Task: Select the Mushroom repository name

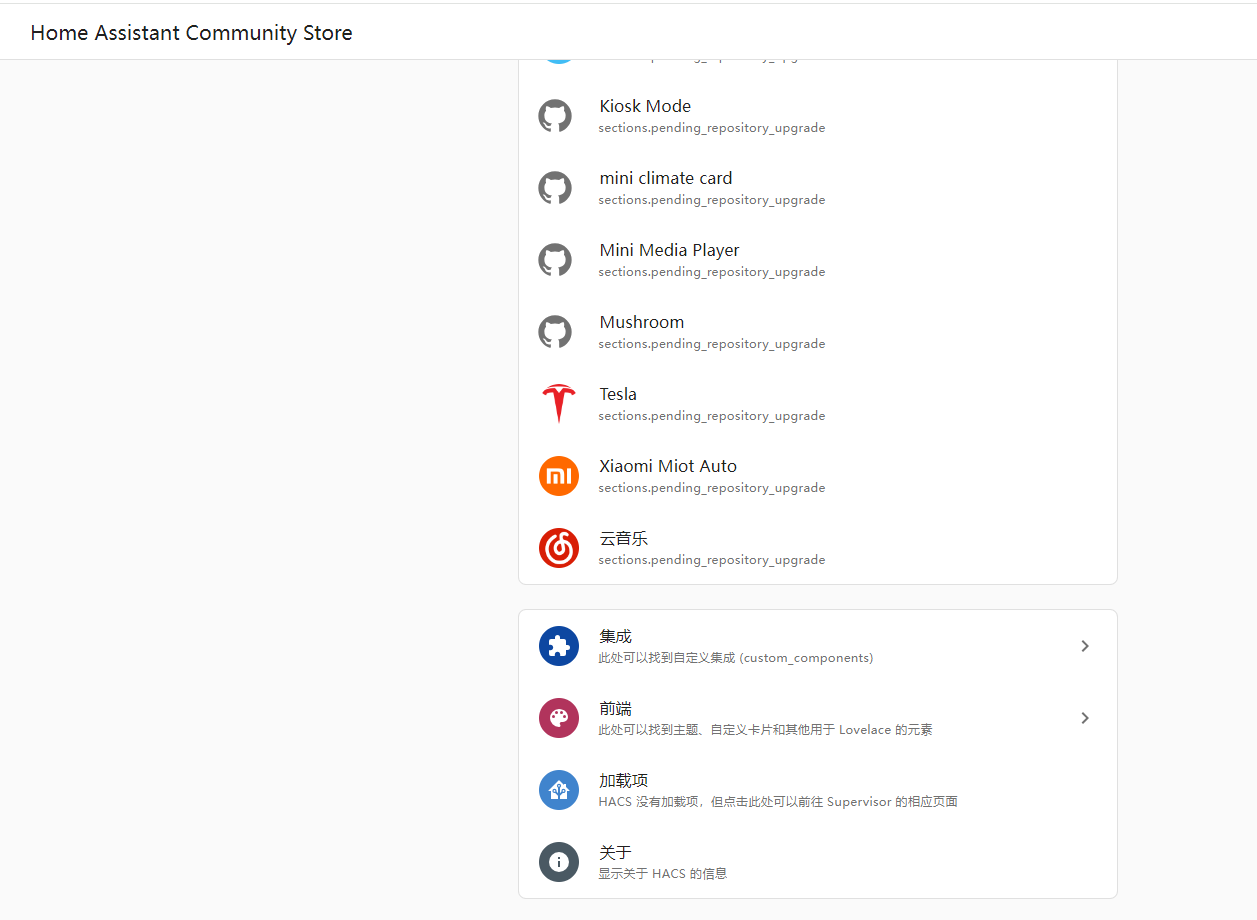Action: 641,322
